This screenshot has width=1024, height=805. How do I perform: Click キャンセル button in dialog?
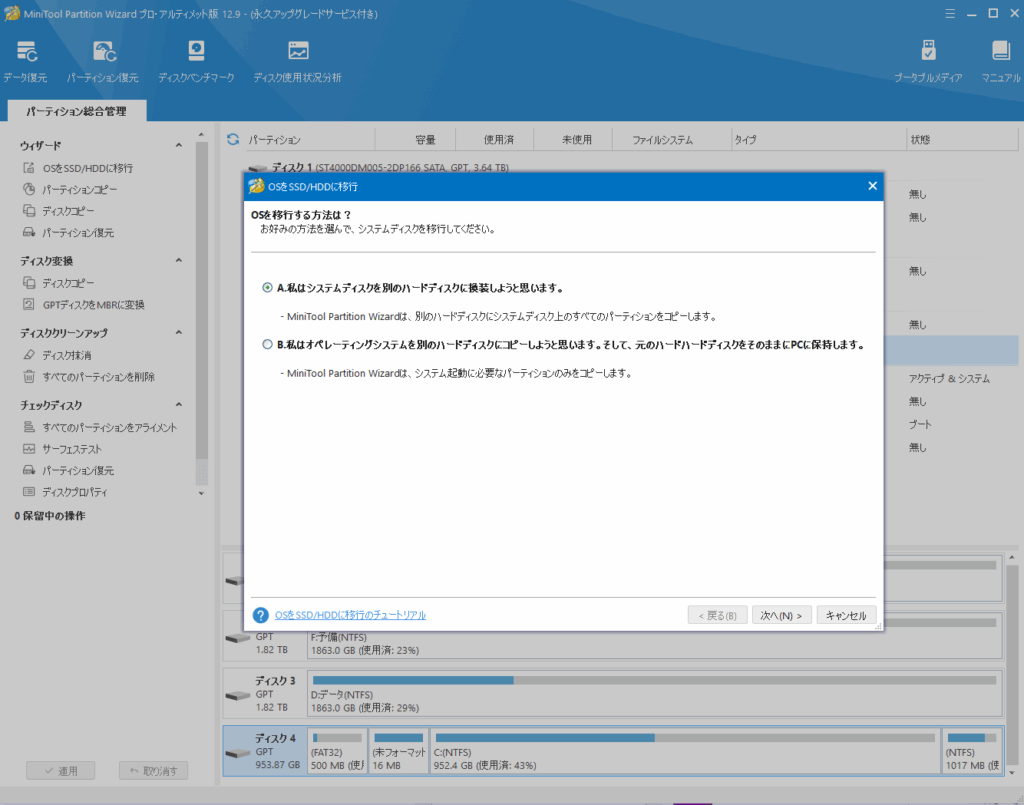pos(846,615)
